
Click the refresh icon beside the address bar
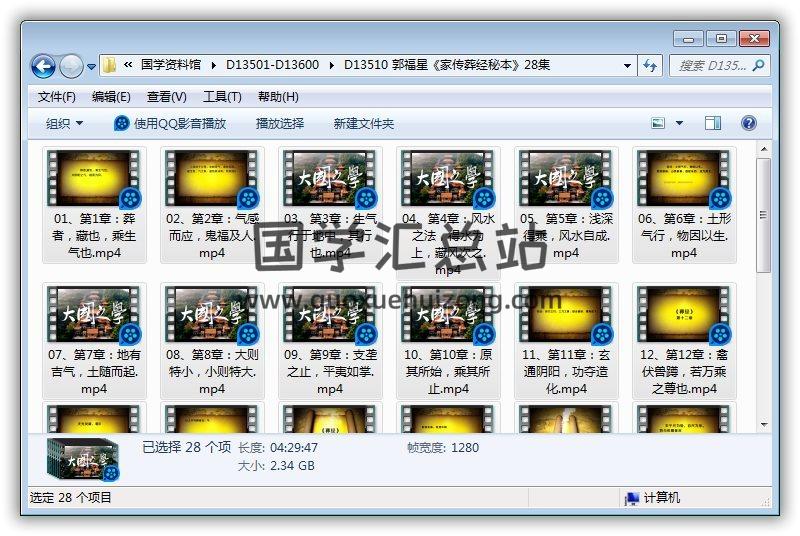pos(650,65)
